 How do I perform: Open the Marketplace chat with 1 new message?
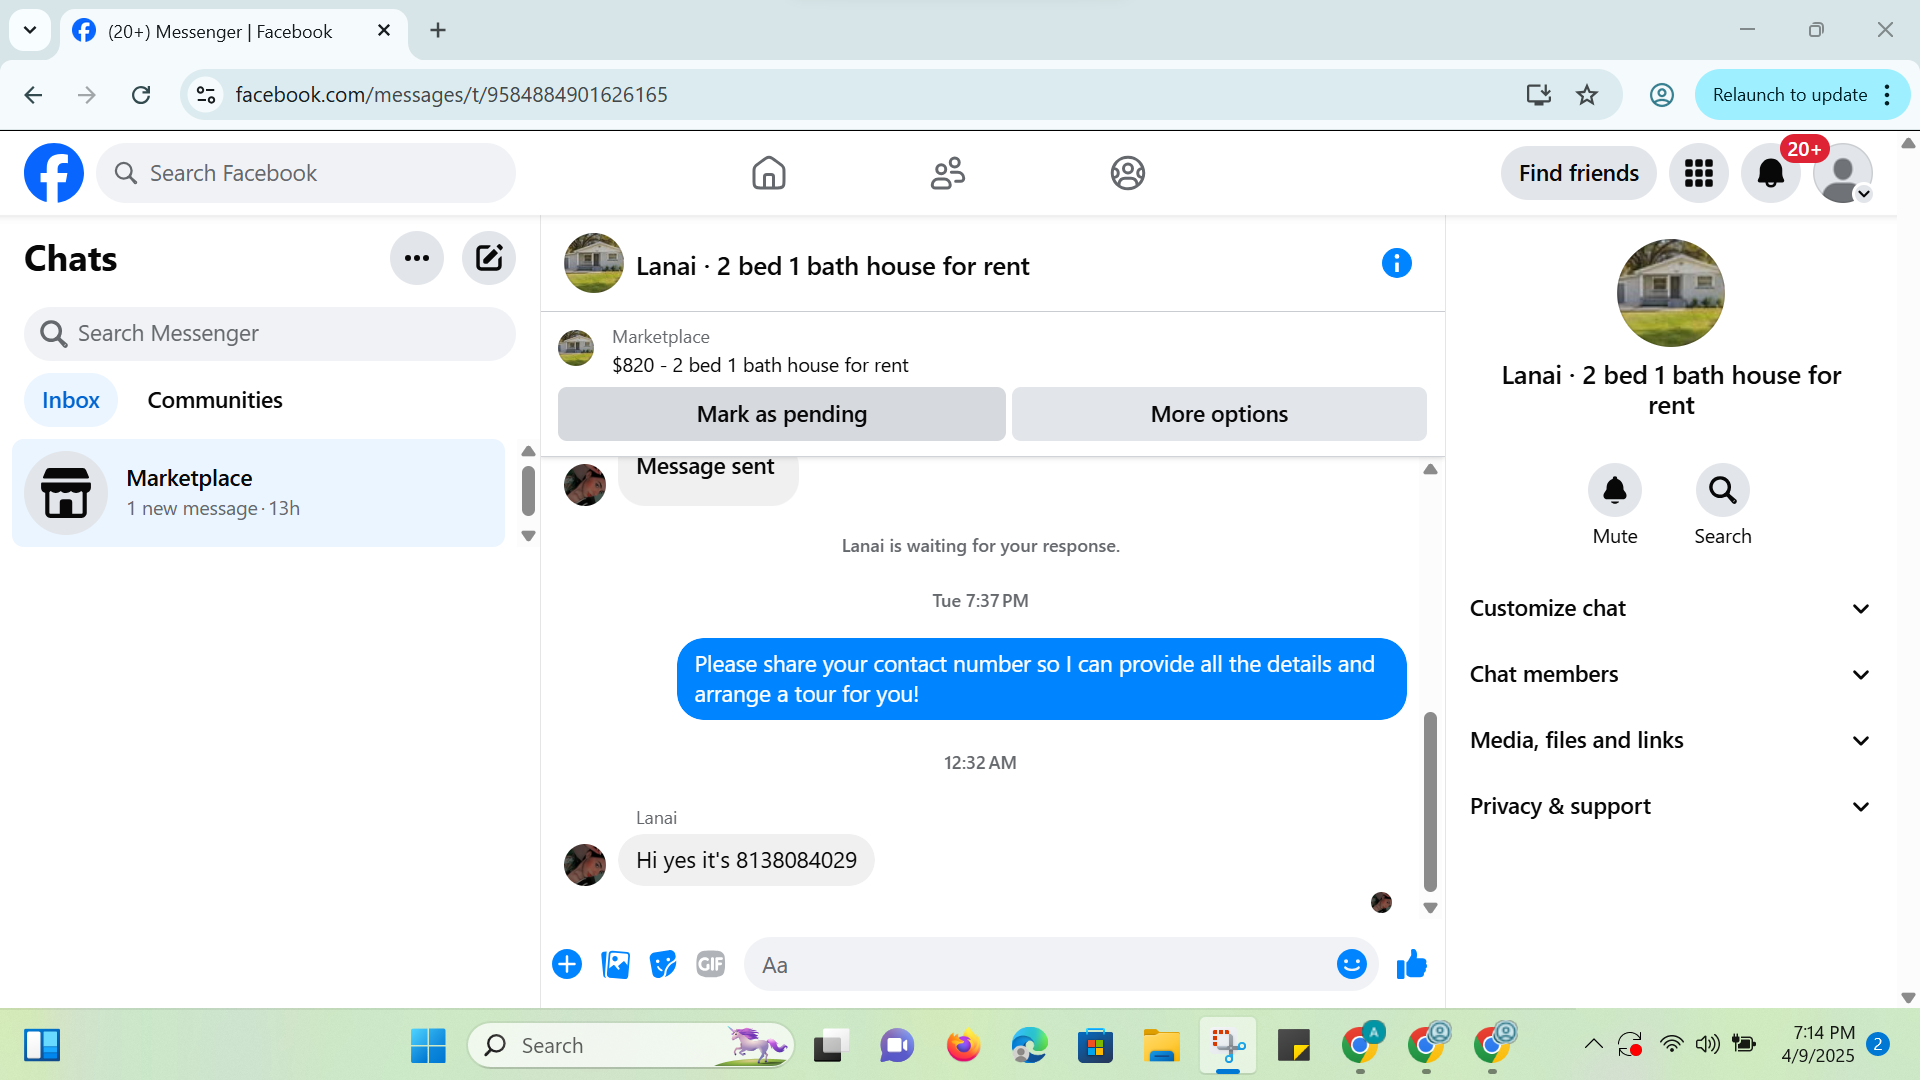tap(258, 493)
